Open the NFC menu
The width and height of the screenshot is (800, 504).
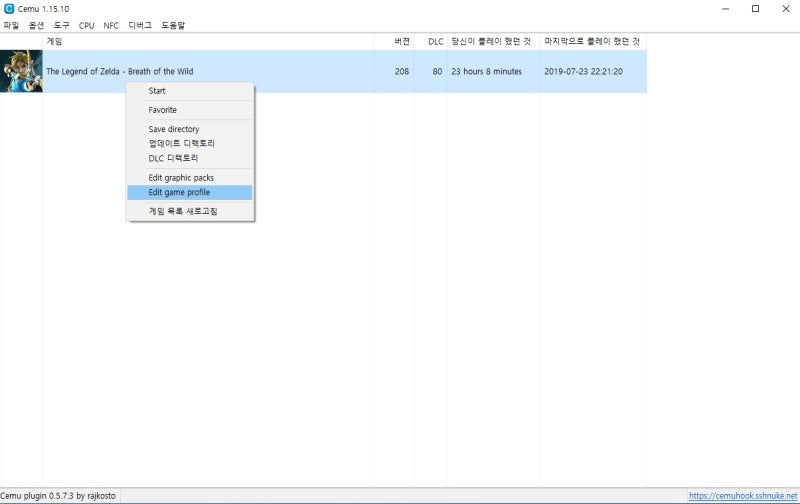[x=111, y=26]
